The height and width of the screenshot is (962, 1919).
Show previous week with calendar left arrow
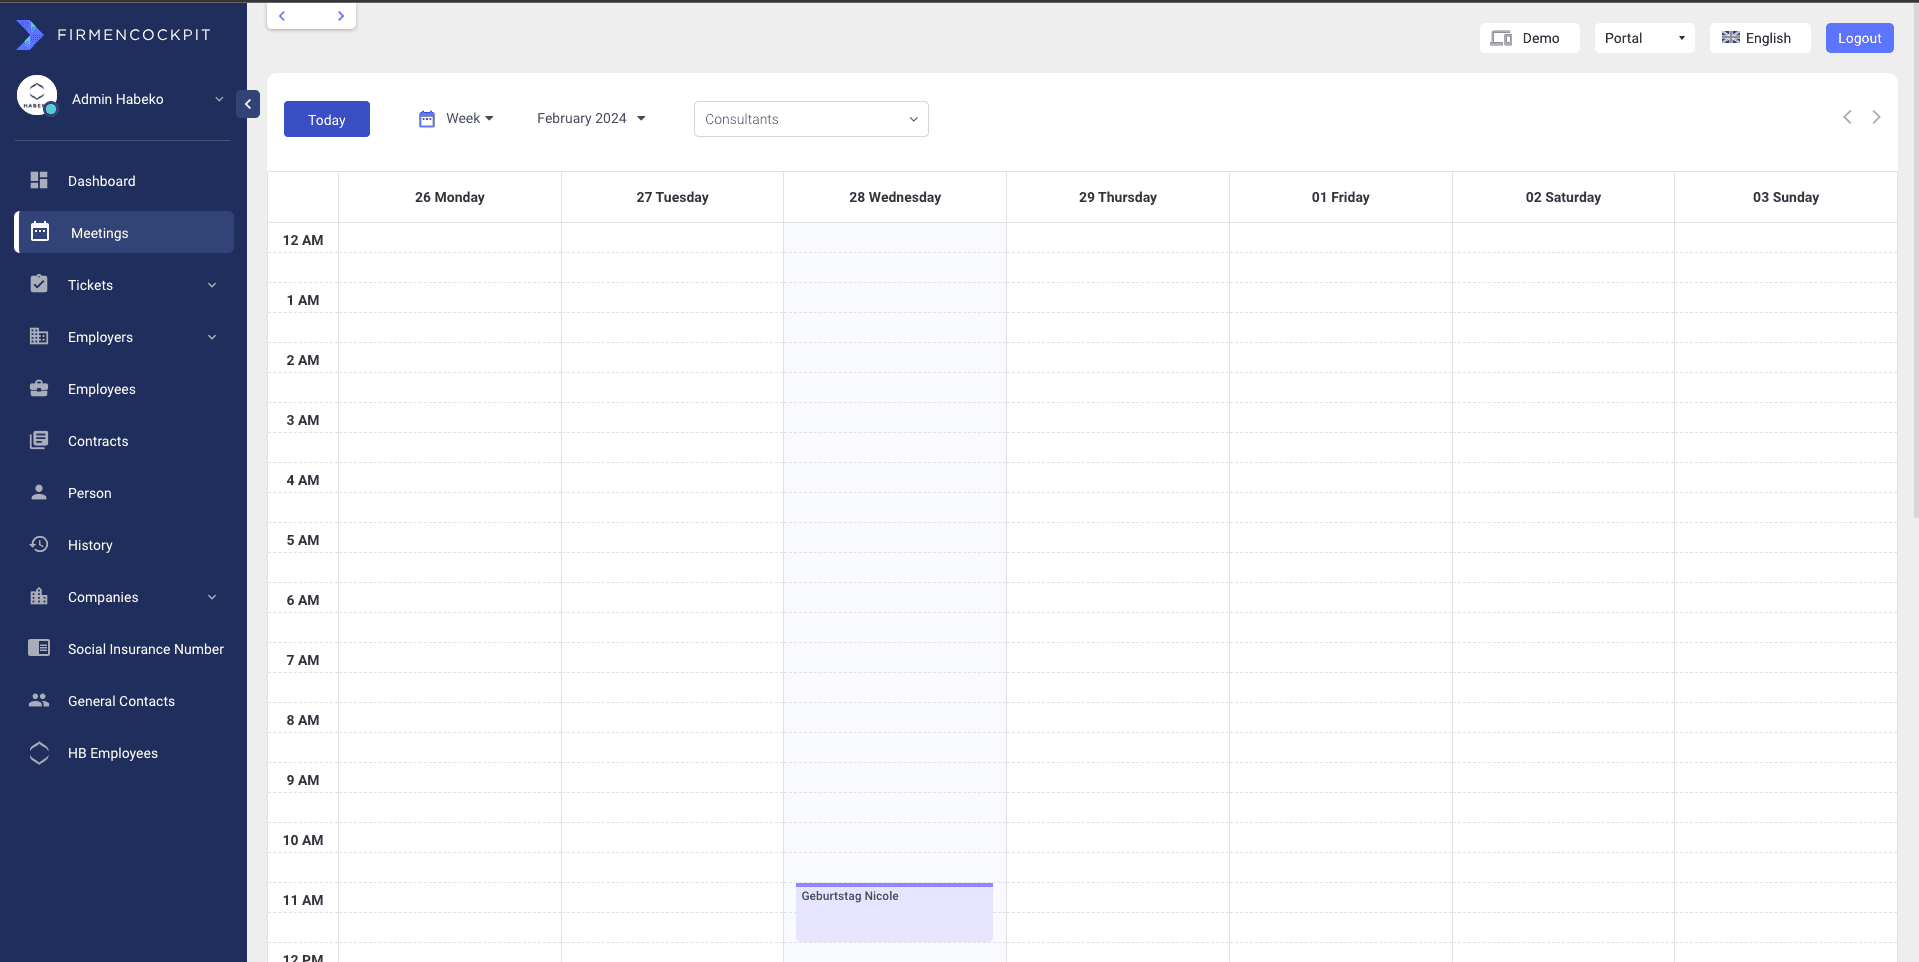coord(1847,117)
